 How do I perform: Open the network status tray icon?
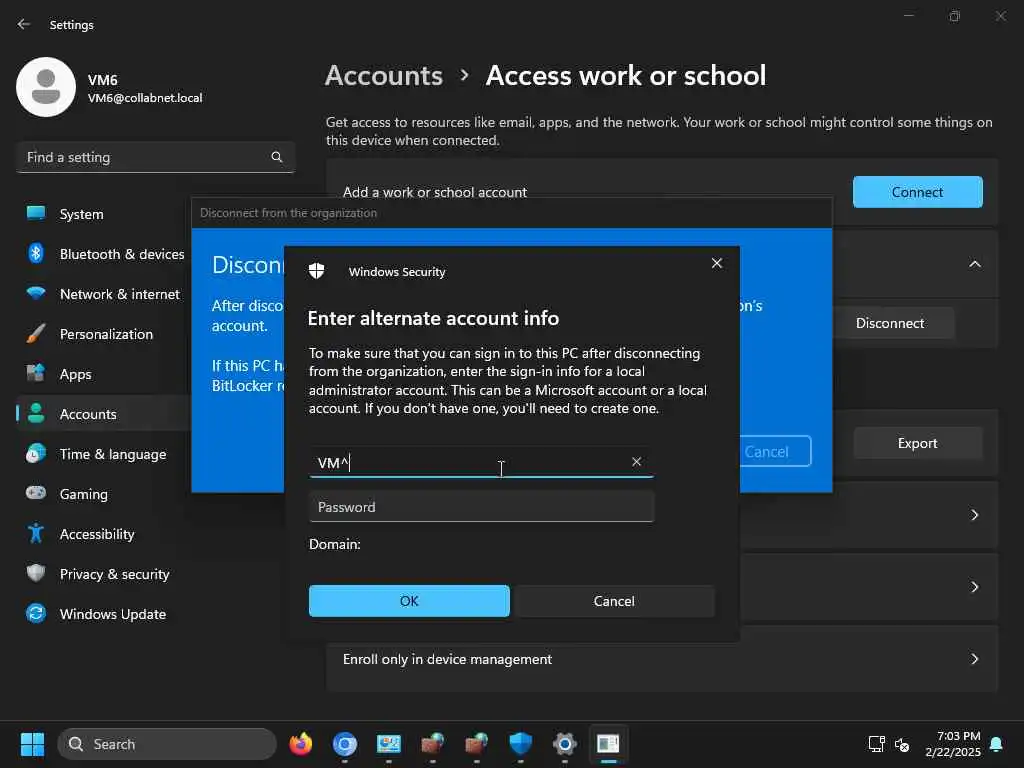point(876,744)
